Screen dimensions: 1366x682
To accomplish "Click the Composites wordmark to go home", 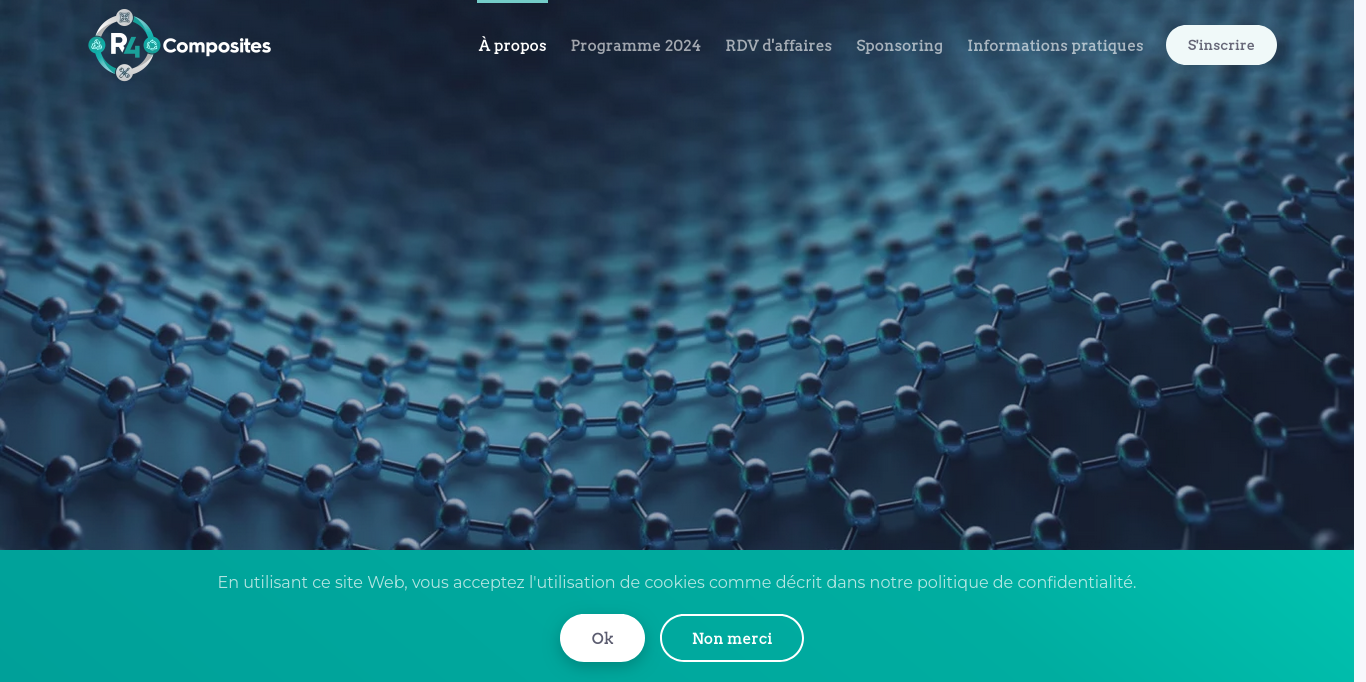I will pyautogui.click(x=216, y=46).
